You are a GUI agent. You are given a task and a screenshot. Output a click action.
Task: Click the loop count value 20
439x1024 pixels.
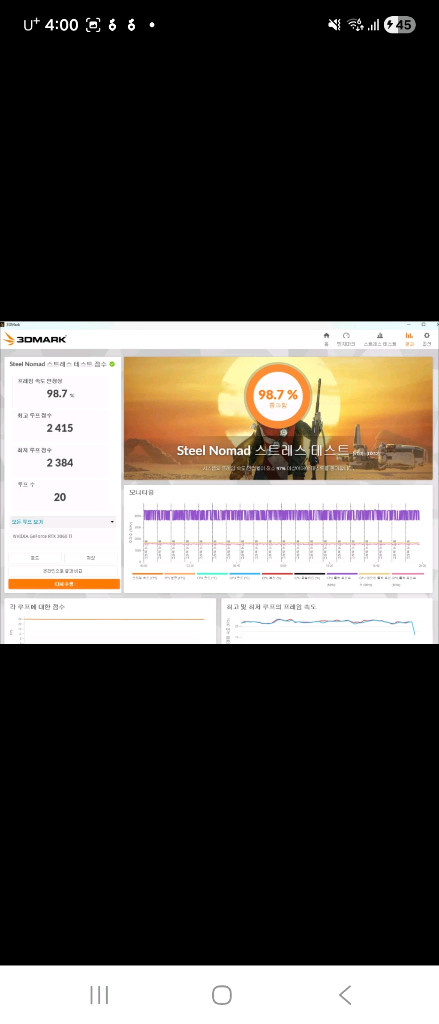[x=59, y=498]
